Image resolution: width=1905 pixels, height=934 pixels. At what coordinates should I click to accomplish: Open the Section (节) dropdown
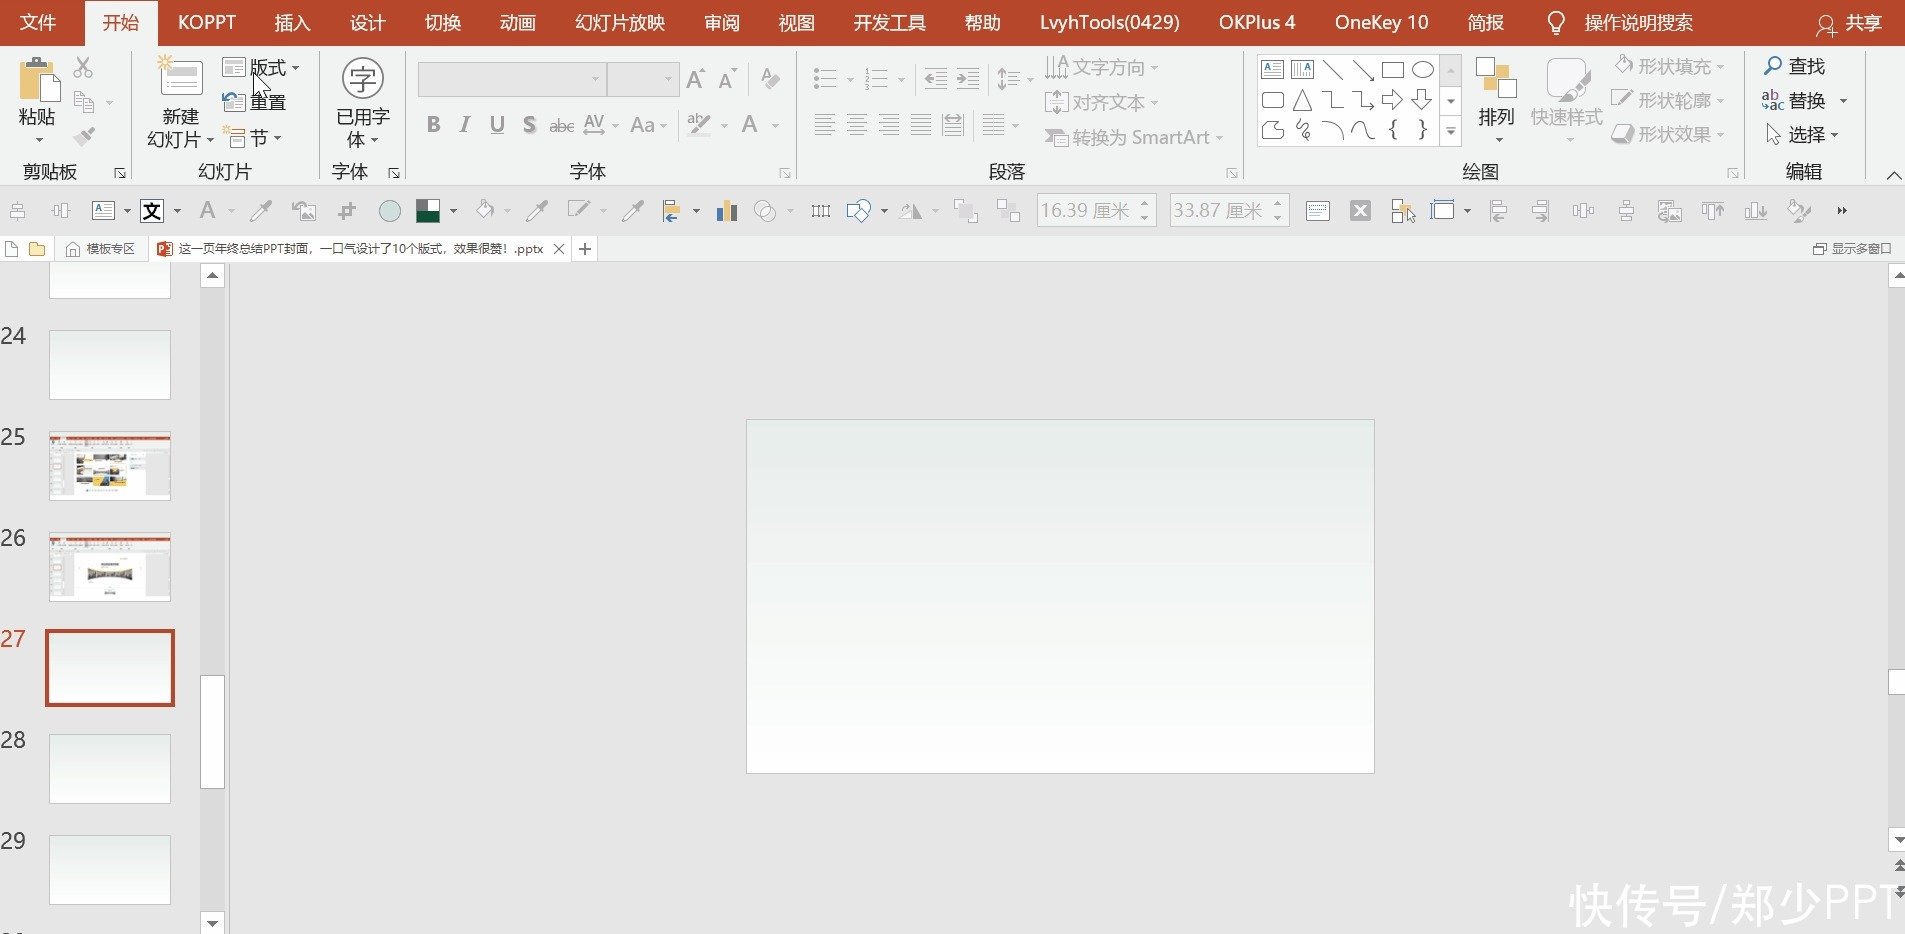[x=252, y=137]
